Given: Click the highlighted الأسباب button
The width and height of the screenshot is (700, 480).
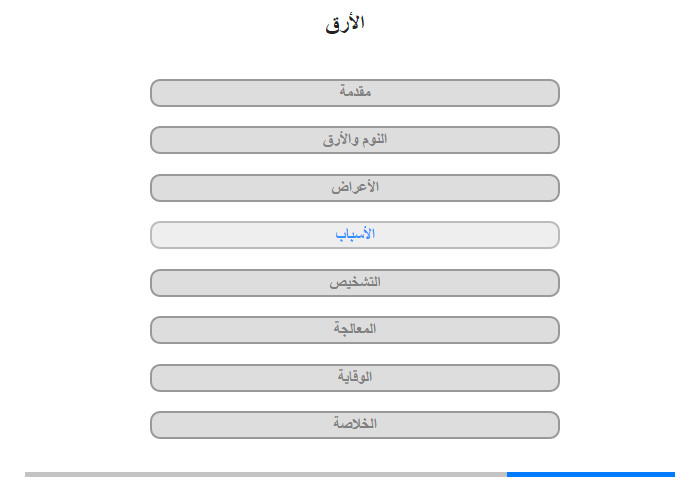Looking at the screenshot, I should (x=355, y=235).
